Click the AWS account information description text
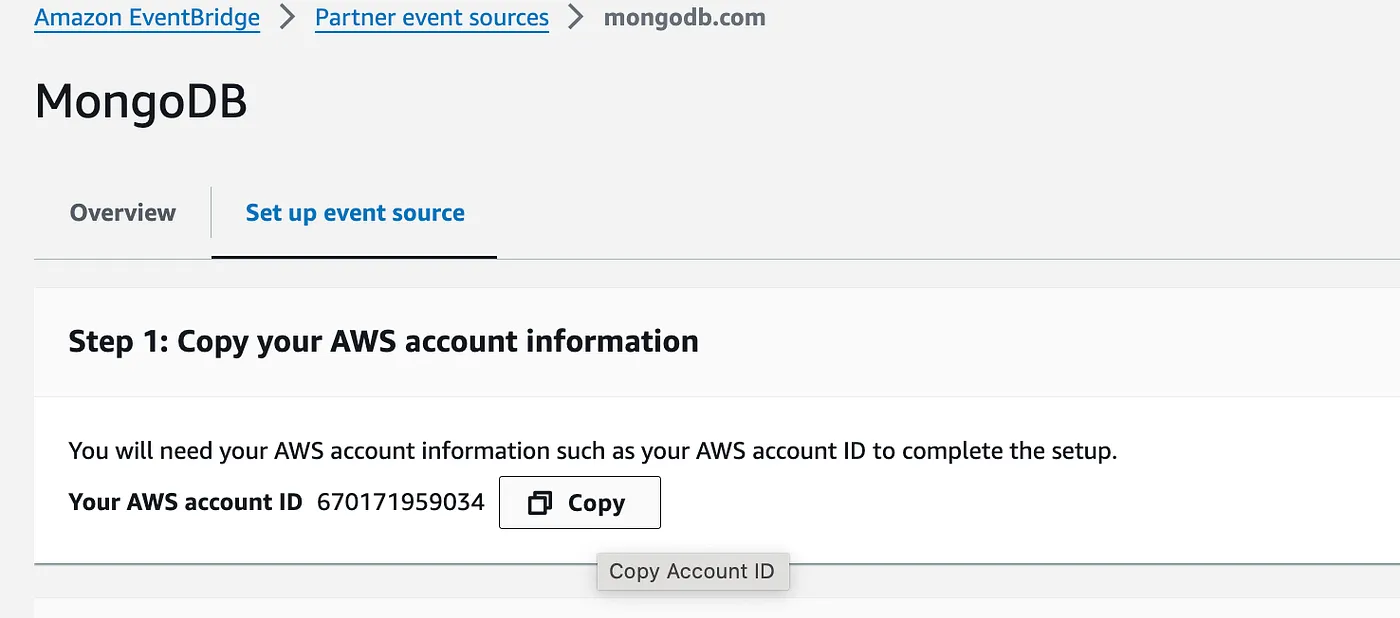The width and height of the screenshot is (1400, 618). pyautogui.click(x=593, y=451)
